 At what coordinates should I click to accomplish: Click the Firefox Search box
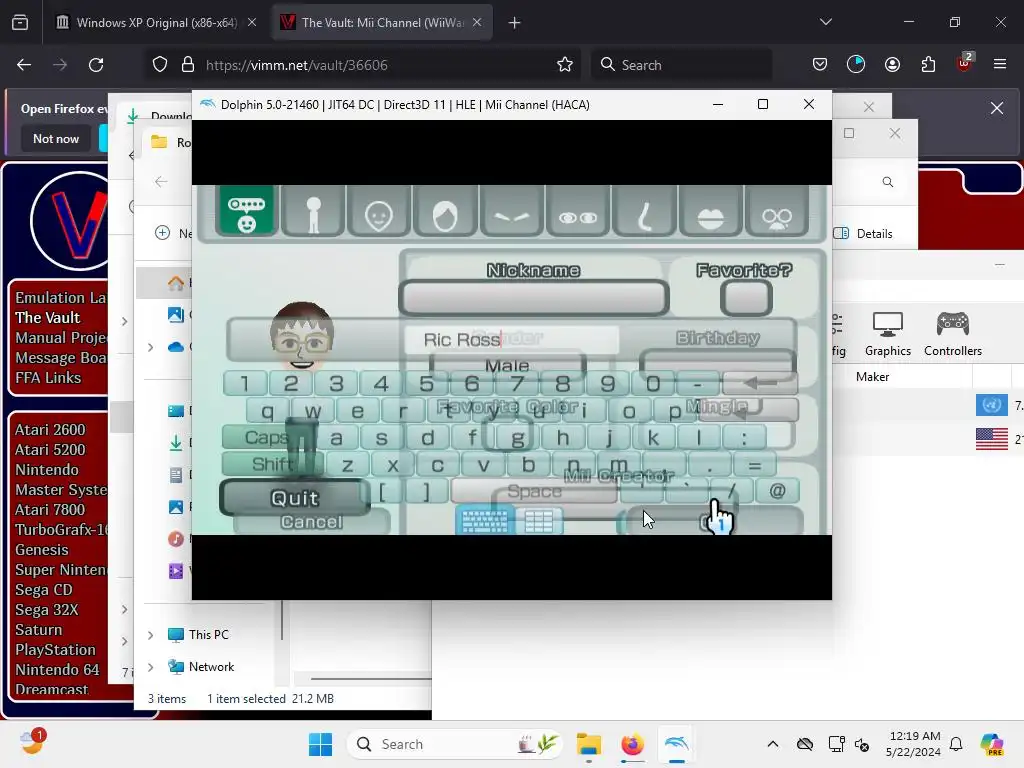pos(681,65)
